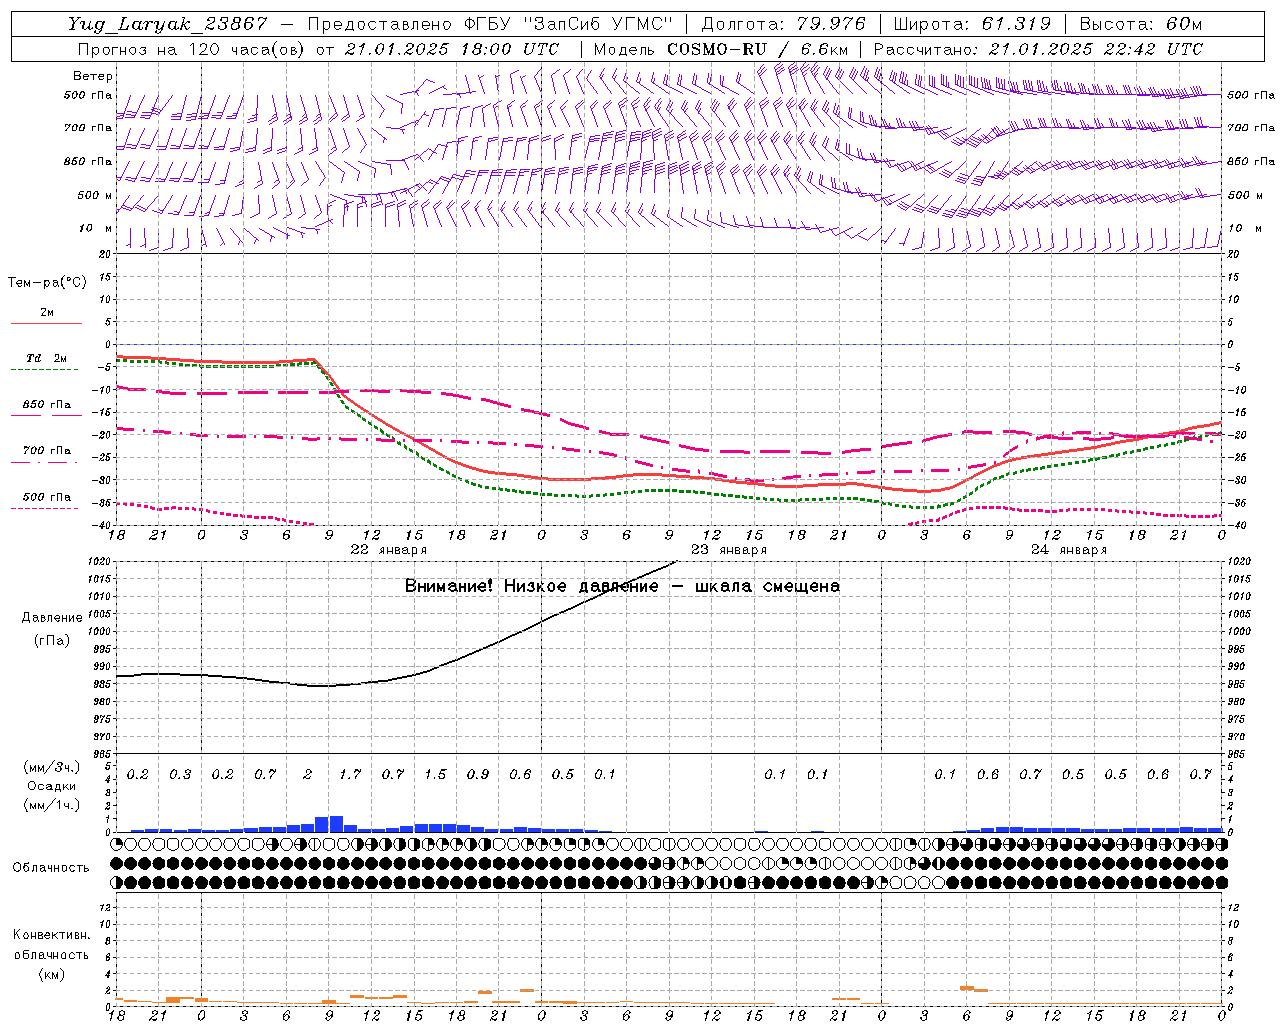This screenshot has height=1024, width=1280.
Task: Click the Рассчитано: 21.01.2025 22:42 UTC text
Action: (1038, 49)
